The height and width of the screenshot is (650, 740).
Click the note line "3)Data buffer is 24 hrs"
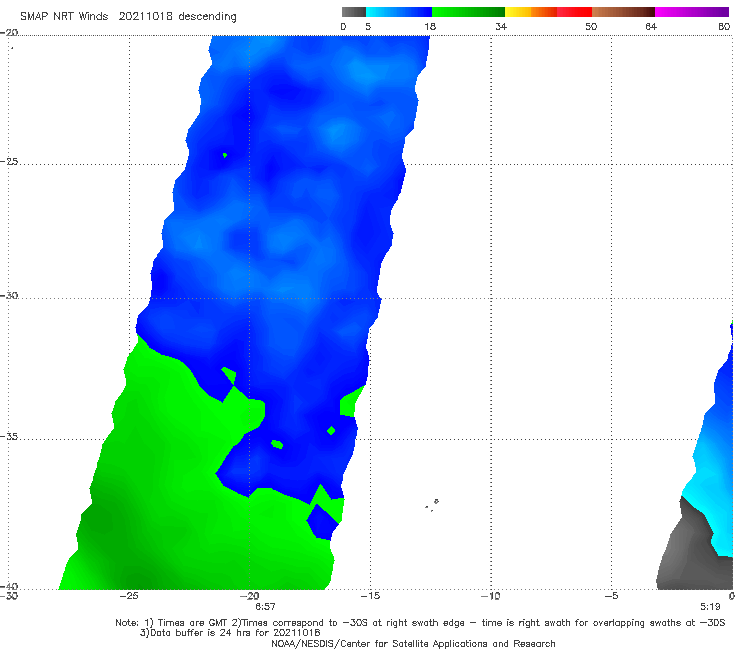pyautogui.click(x=230, y=633)
